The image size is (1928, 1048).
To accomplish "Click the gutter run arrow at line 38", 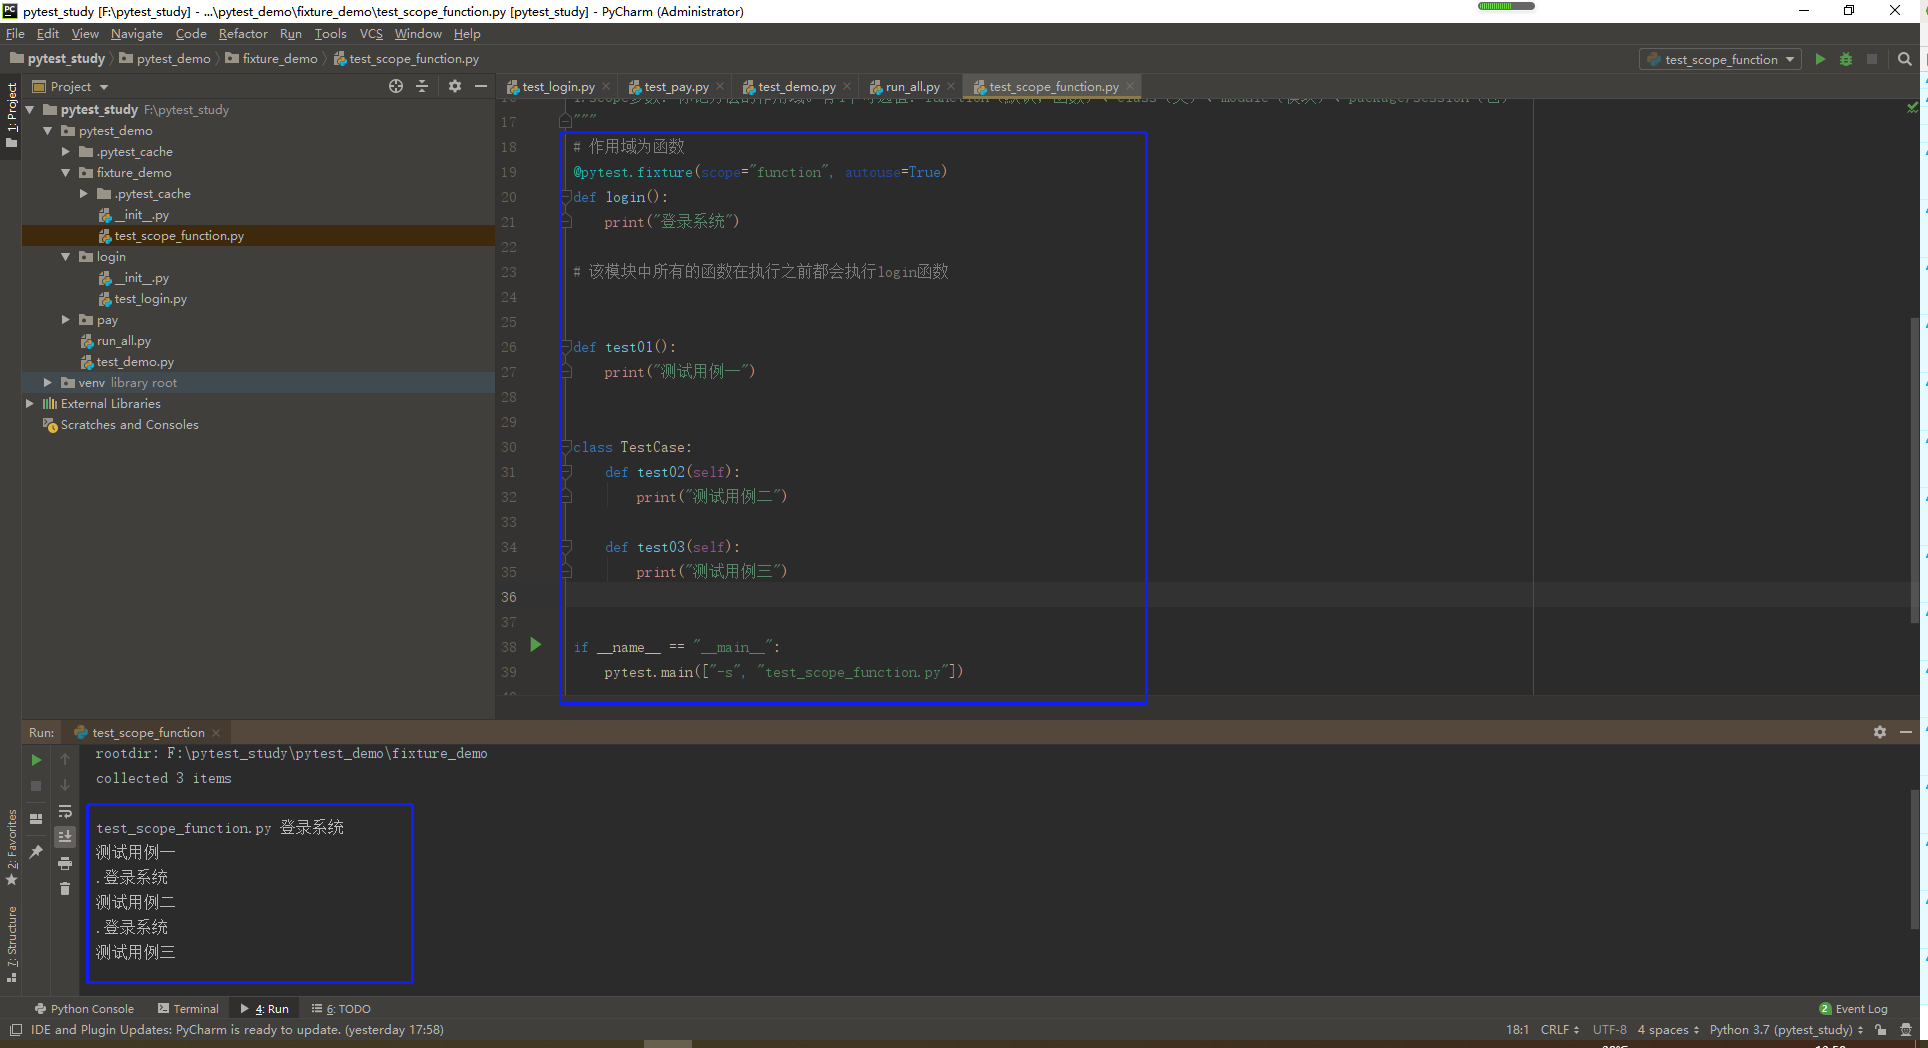I will pos(536,645).
